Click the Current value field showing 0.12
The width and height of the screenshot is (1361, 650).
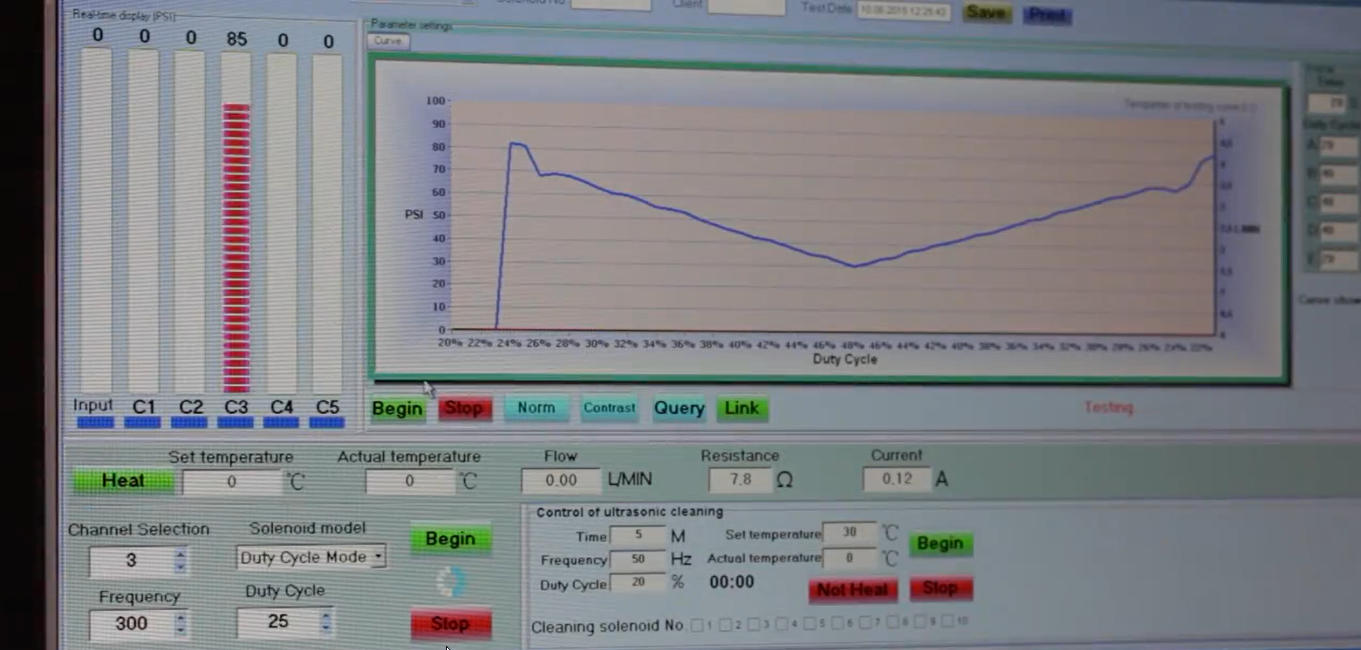(x=897, y=479)
